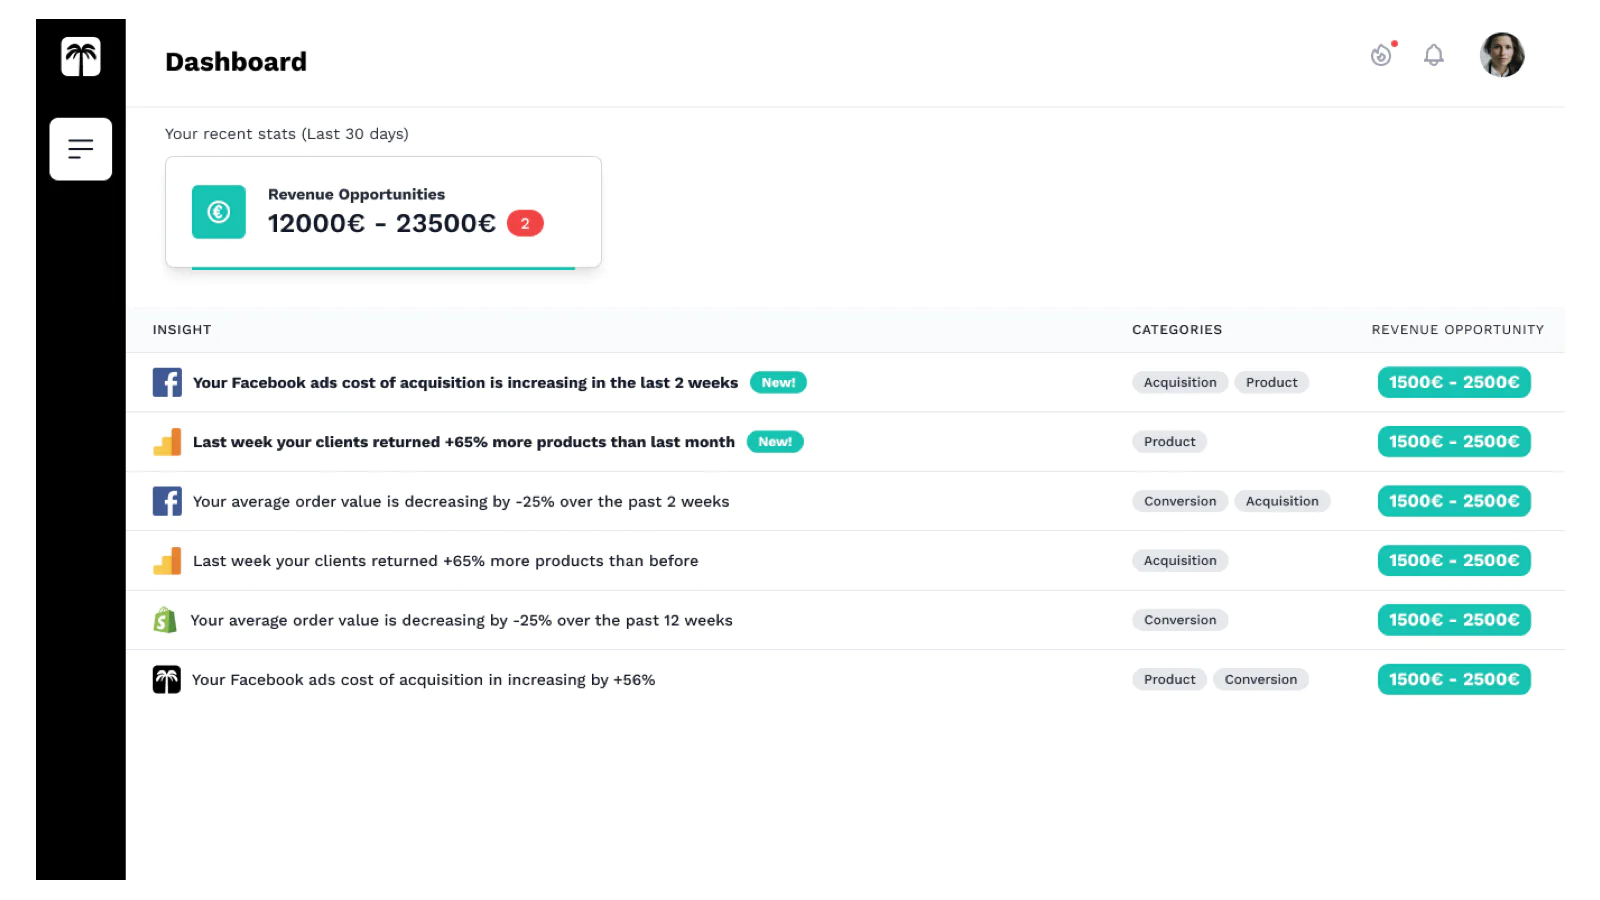Viewport: 1600px width, 900px height.
Task: Click Facebook icon for cost of acquisition row
Action: pos(167,382)
